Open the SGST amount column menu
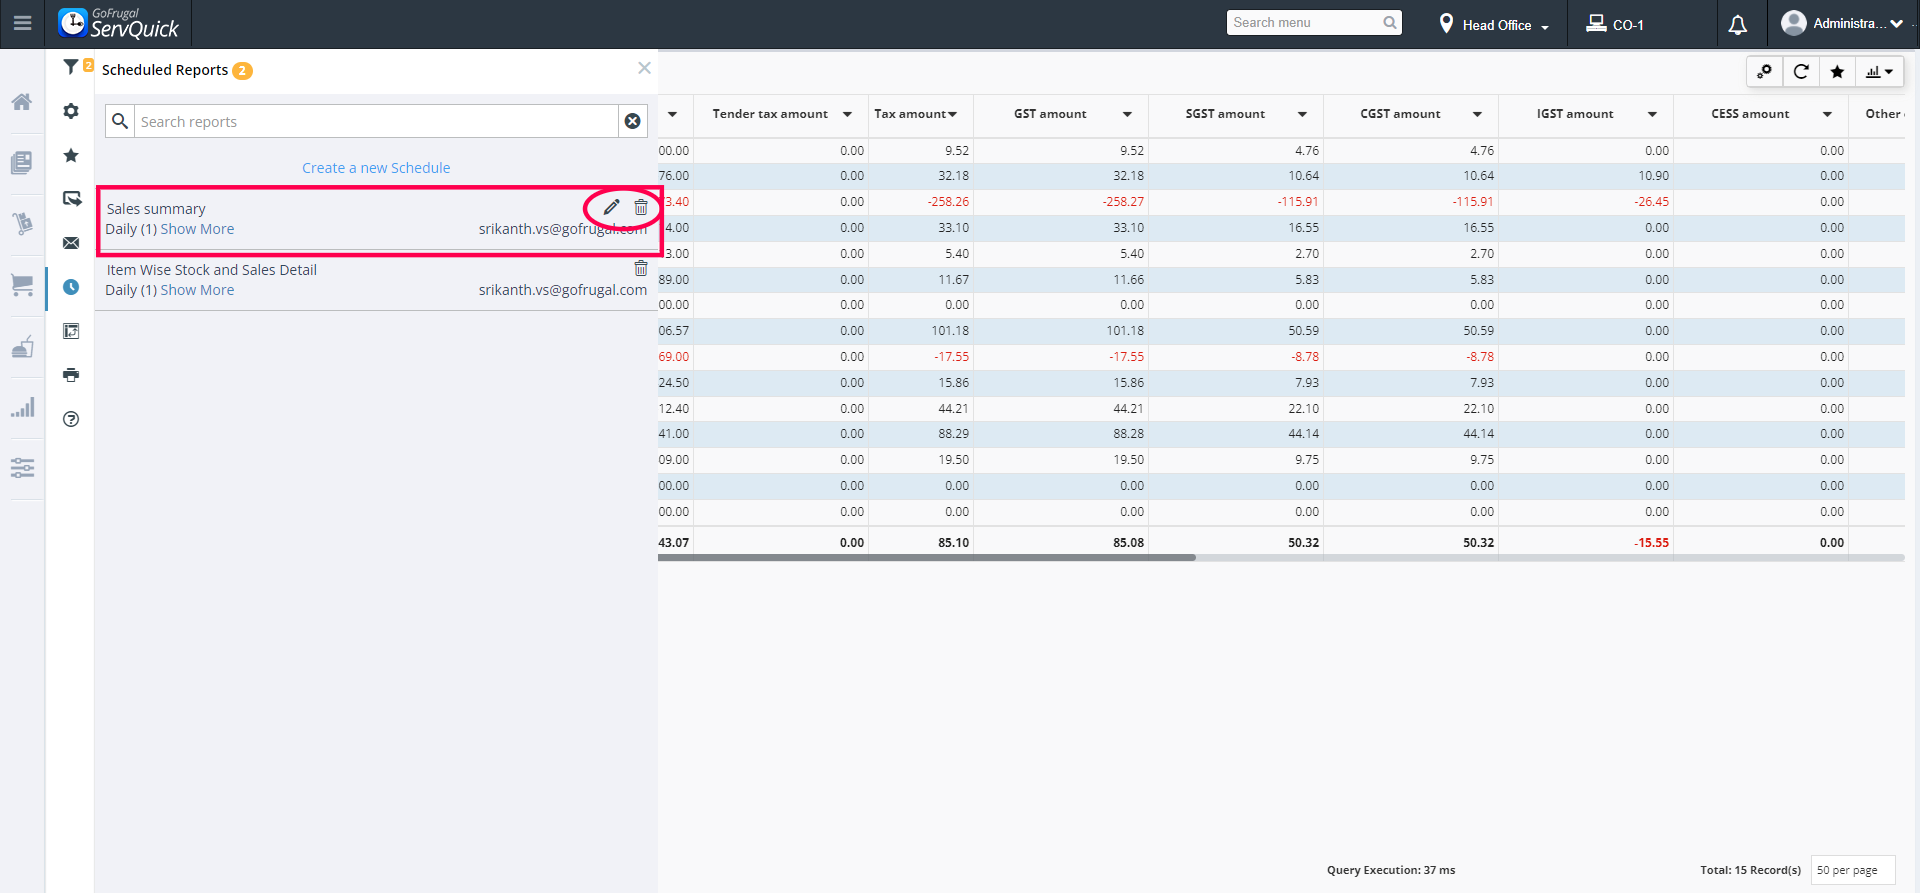Screen dimensions: 1920x893 tap(1302, 114)
